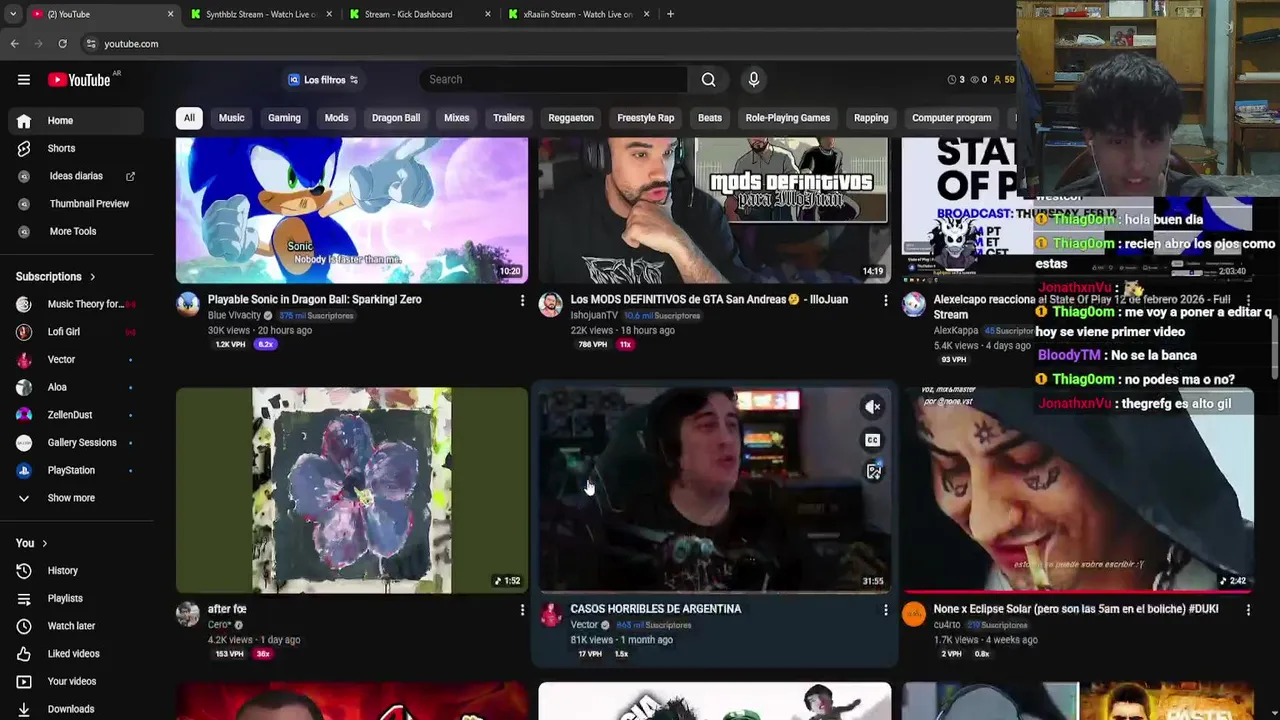This screenshot has width=1280, height=720.
Task: Open ZellenDust subscription channel
Action: click(76, 415)
